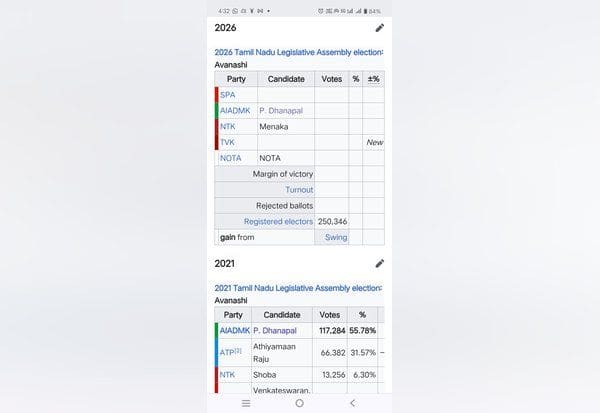Screen dimensions: 600x413
Task: Click the Turnout link
Action: pos(299,189)
